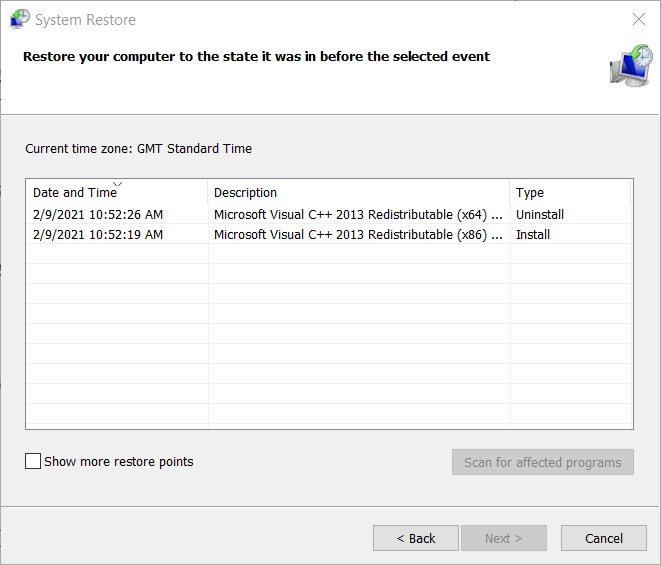Click empty area in restore points list
The height and width of the screenshot is (565, 661).
(x=329, y=333)
